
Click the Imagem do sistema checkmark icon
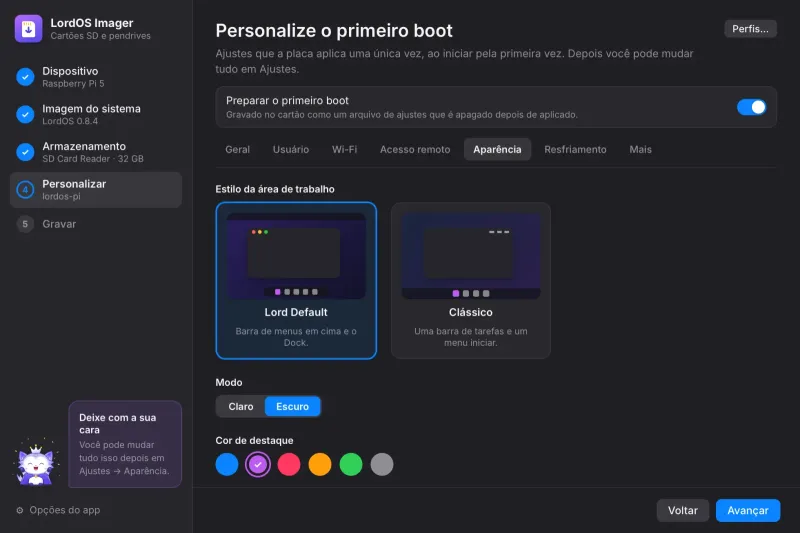[25, 114]
